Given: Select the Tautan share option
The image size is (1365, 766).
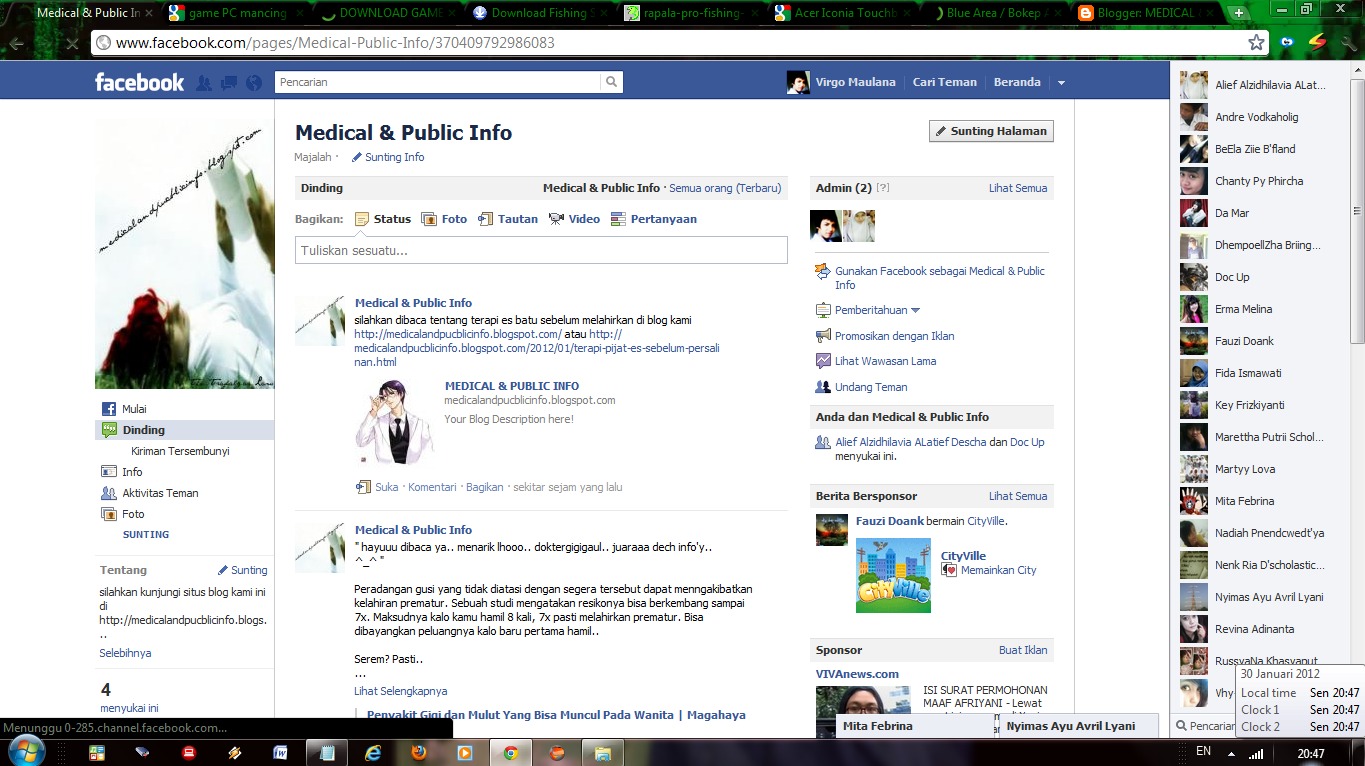Looking at the screenshot, I should click(x=508, y=219).
